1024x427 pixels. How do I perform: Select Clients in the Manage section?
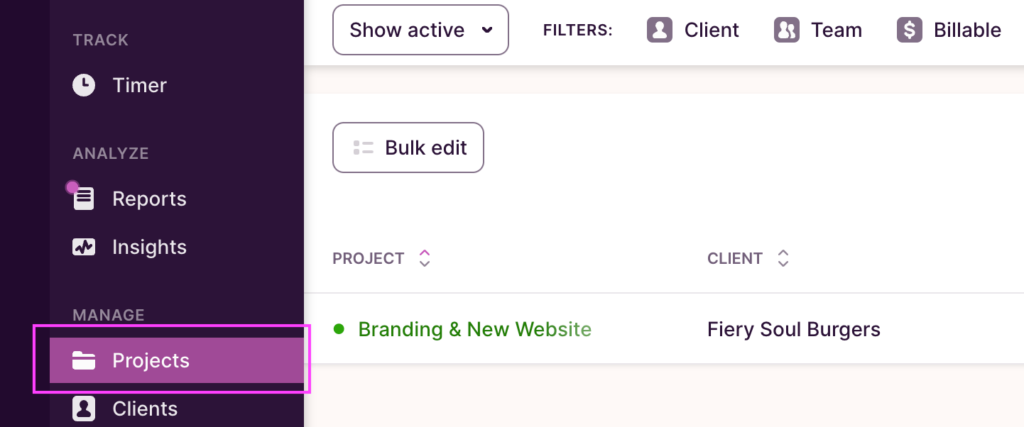coord(145,409)
